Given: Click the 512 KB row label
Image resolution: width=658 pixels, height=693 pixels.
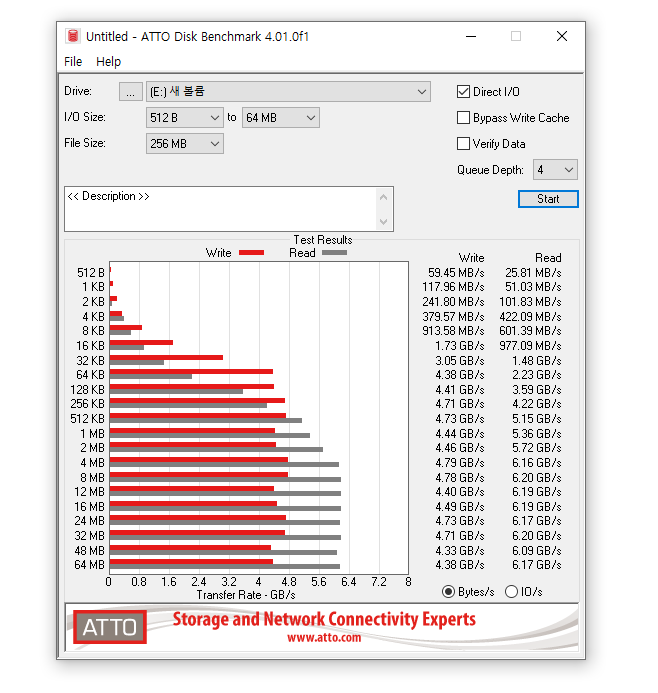Looking at the screenshot, I should pos(87,419).
